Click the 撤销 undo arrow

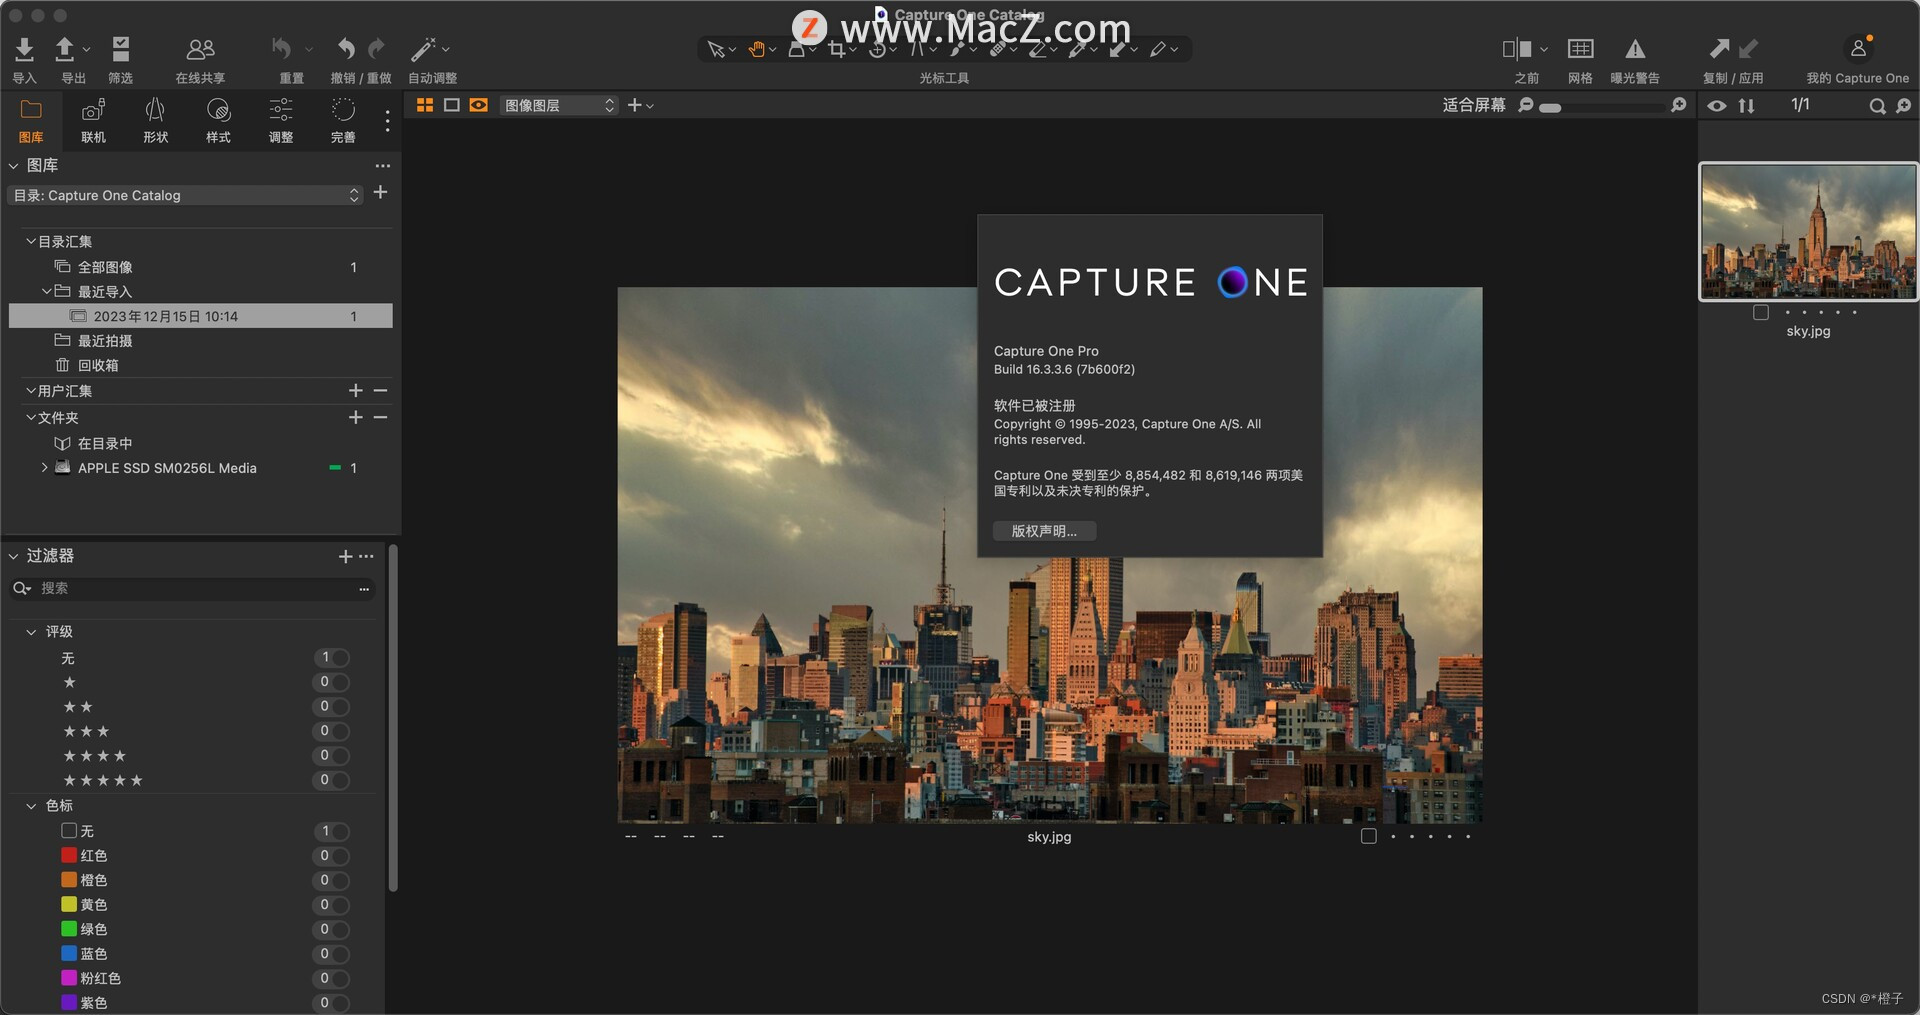pos(346,49)
